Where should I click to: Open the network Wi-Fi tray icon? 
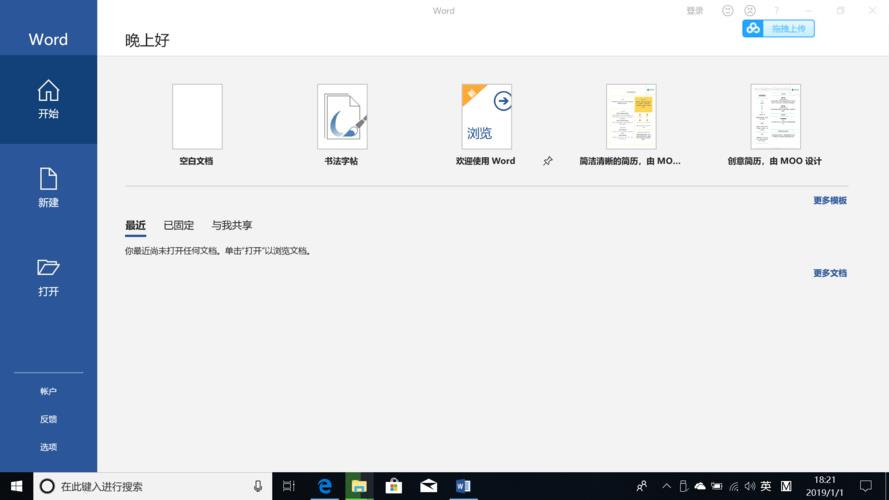click(x=734, y=486)
